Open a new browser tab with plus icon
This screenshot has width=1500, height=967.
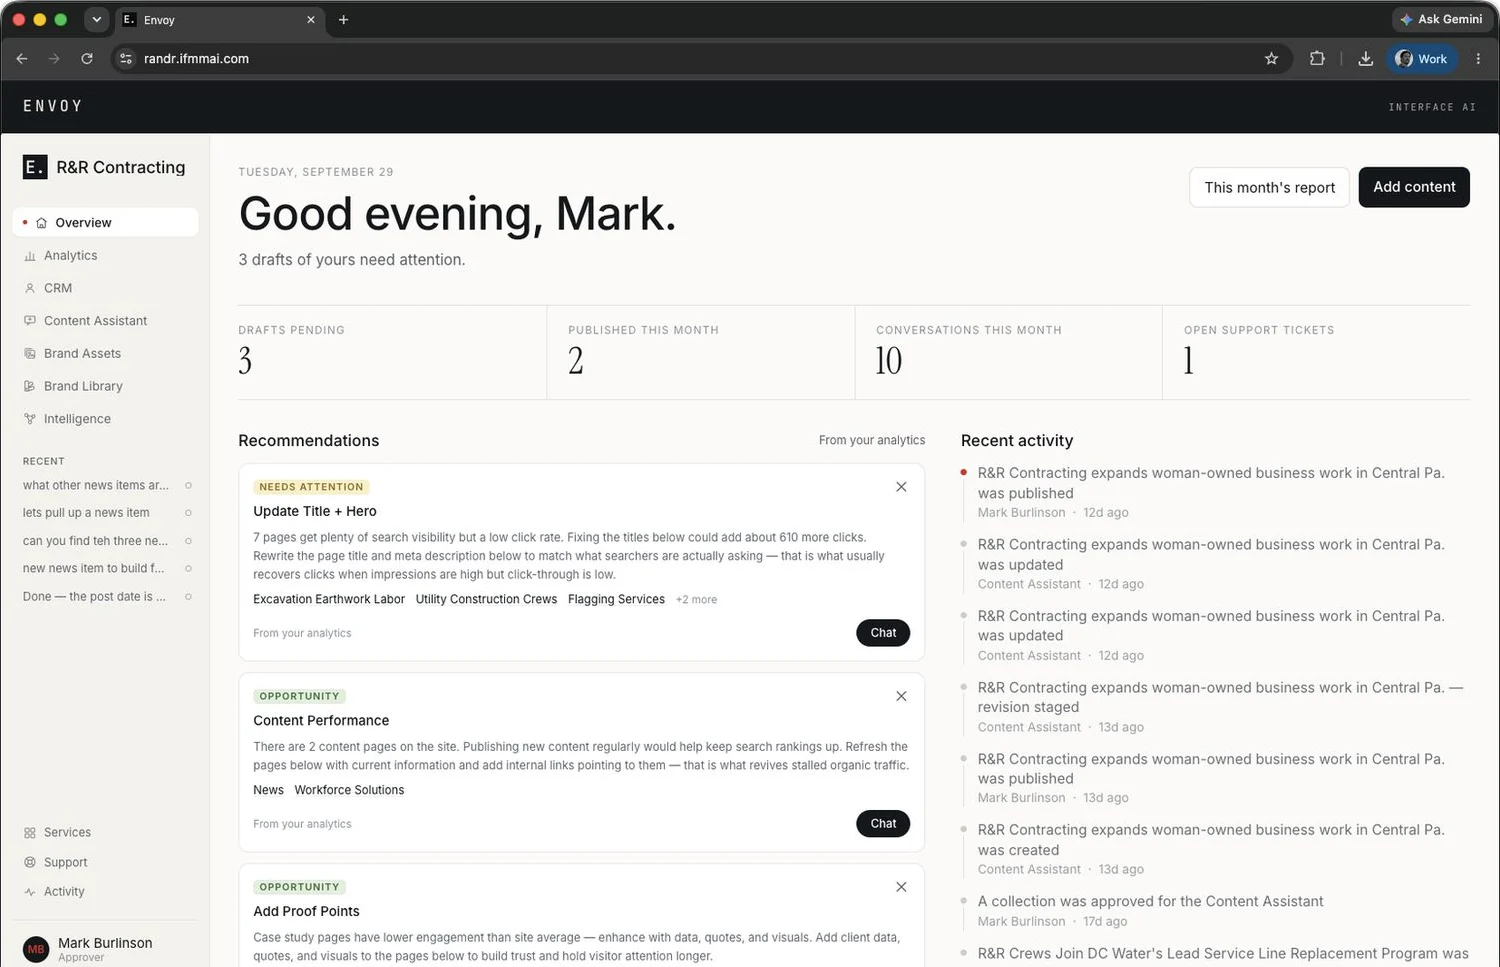(343, 20)
